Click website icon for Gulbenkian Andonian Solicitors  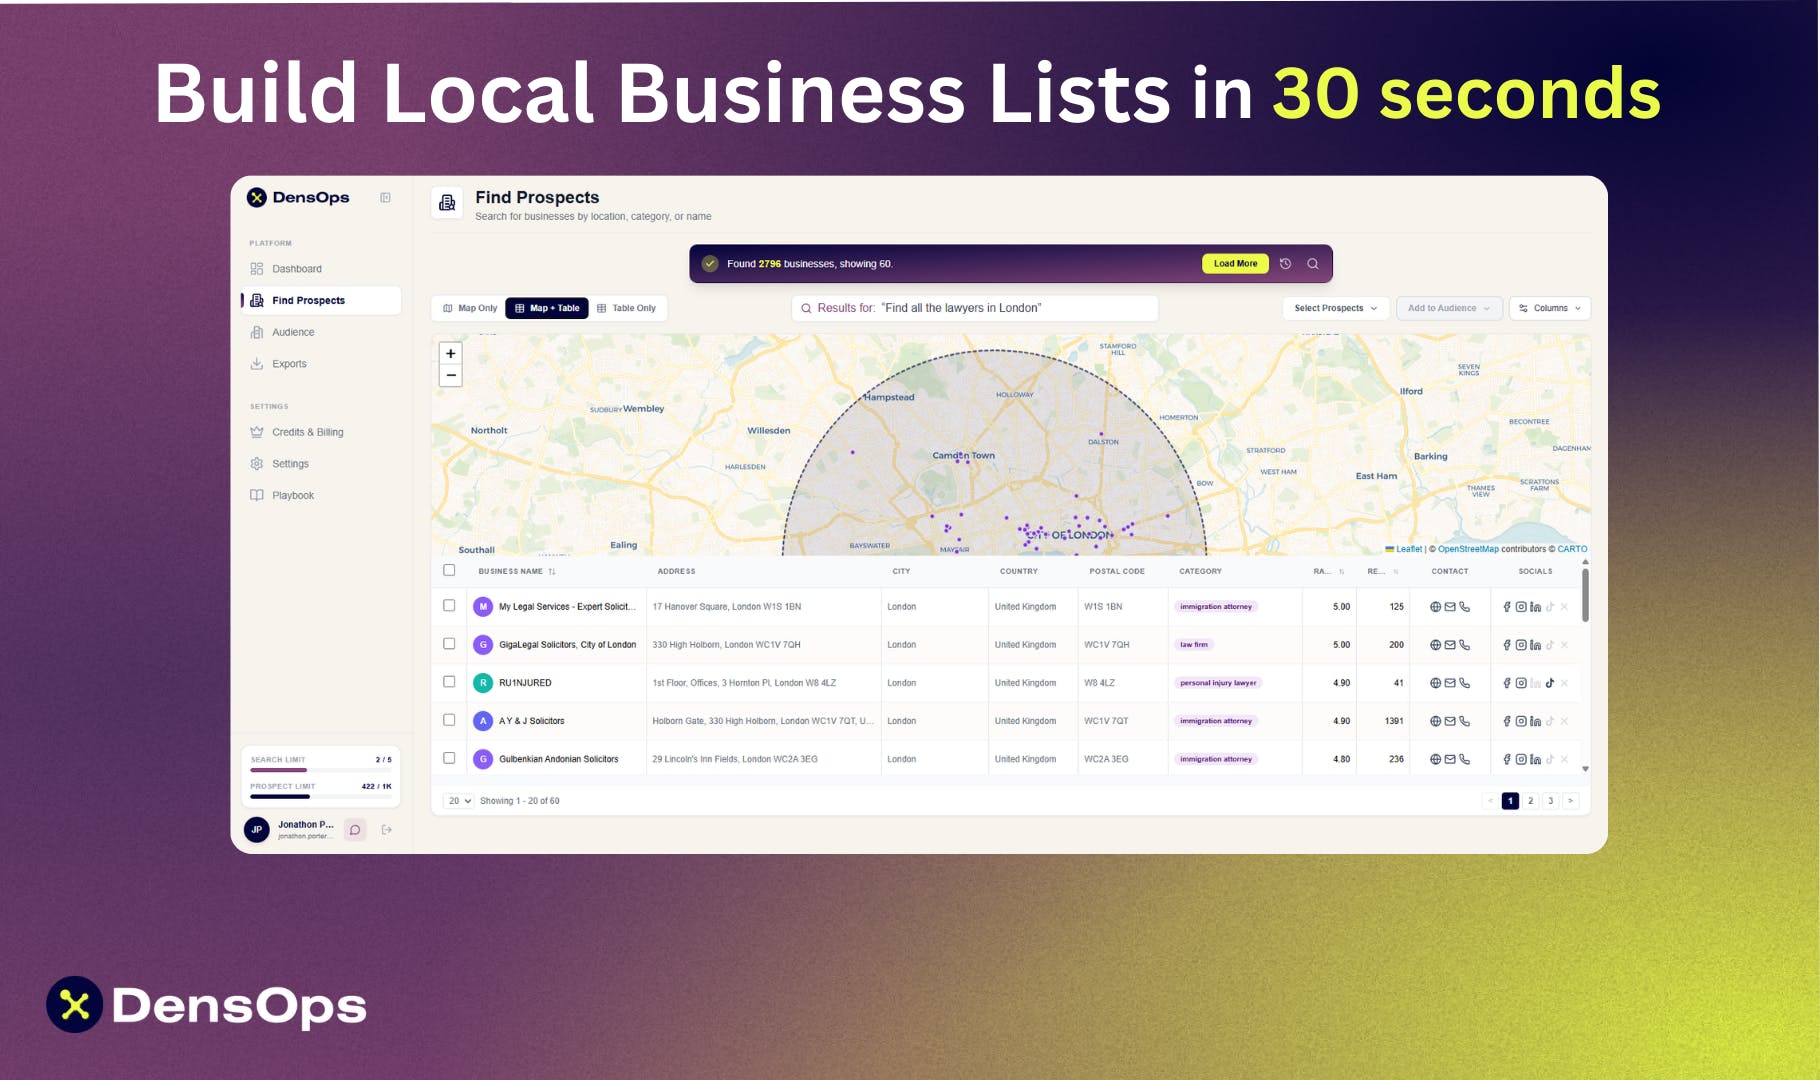(1436, 759)
